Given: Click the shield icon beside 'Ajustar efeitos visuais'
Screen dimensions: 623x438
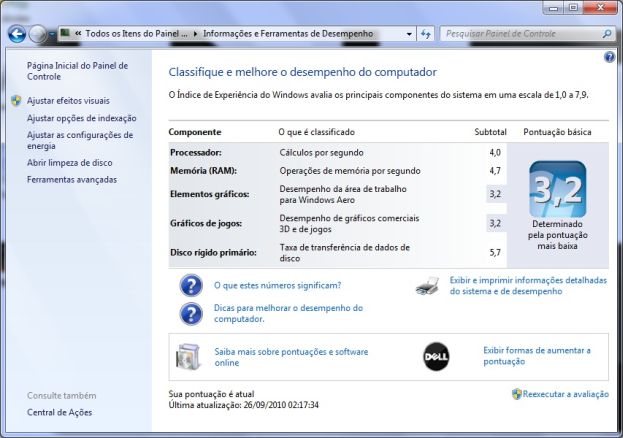Looking at the screenshot, I should pyautogui.click(x=16, y=101).
